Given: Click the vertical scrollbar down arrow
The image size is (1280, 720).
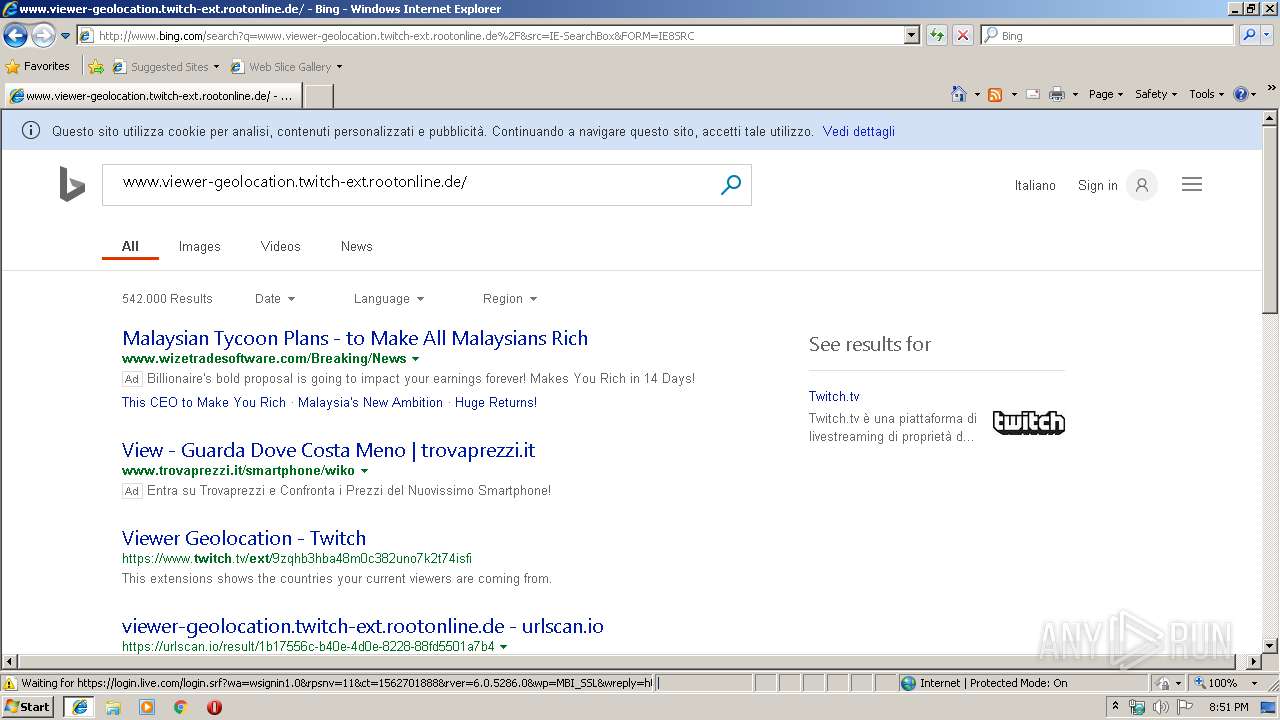Looking at the screenshot, I should (1270, 646).
